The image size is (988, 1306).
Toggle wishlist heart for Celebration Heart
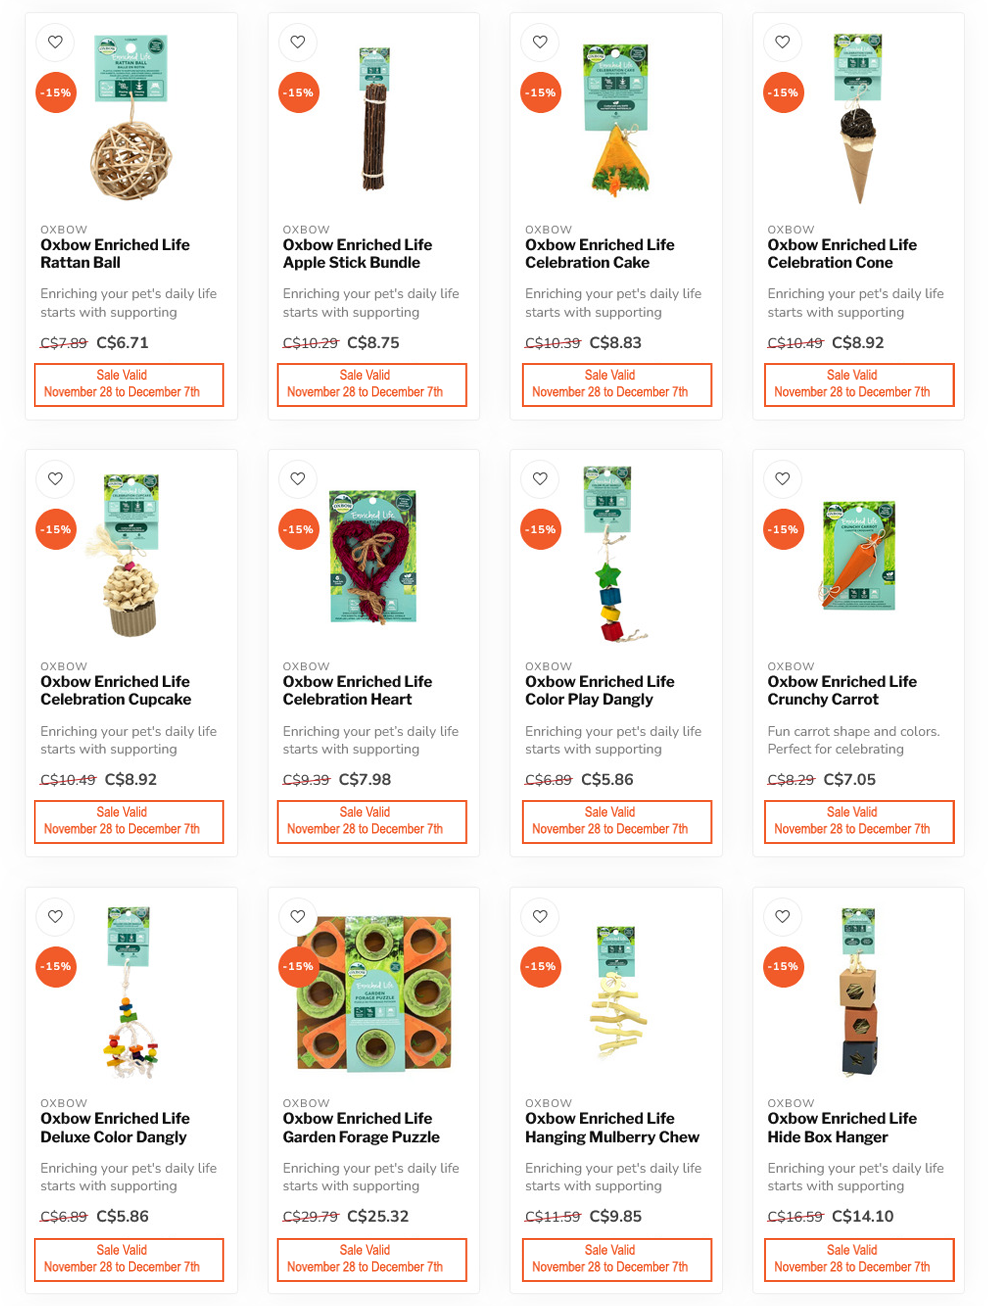click(x=298, y=479)
